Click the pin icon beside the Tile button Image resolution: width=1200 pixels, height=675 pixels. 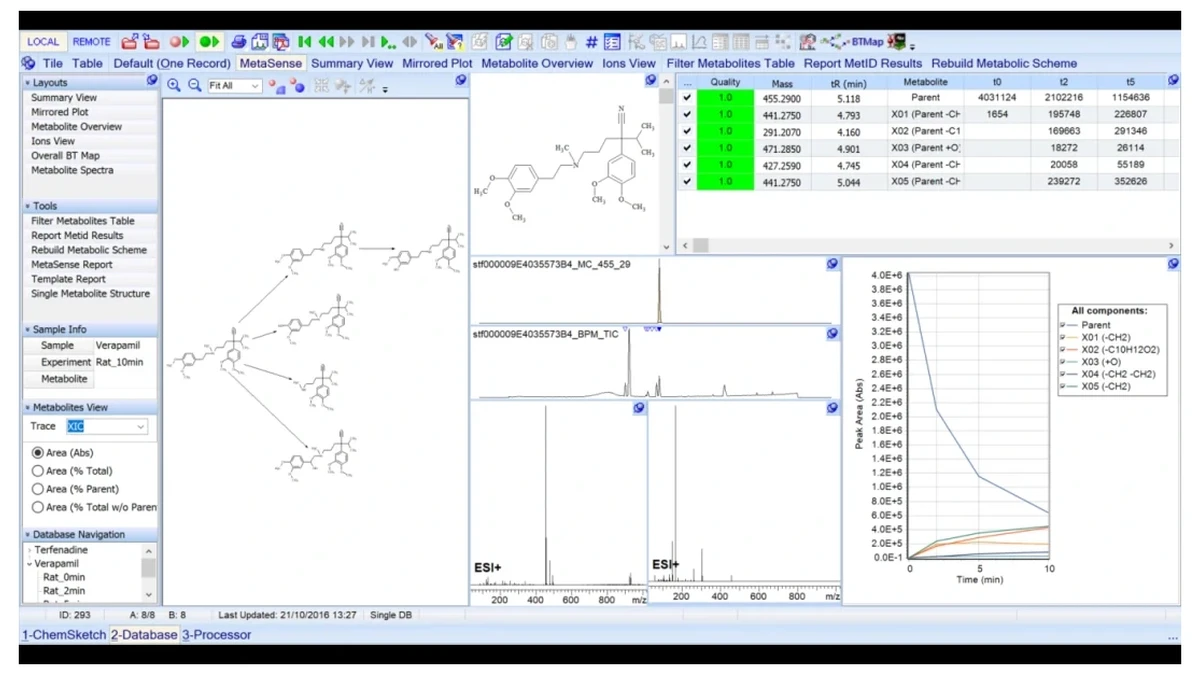pyautogui.click(x=28, y=63)
